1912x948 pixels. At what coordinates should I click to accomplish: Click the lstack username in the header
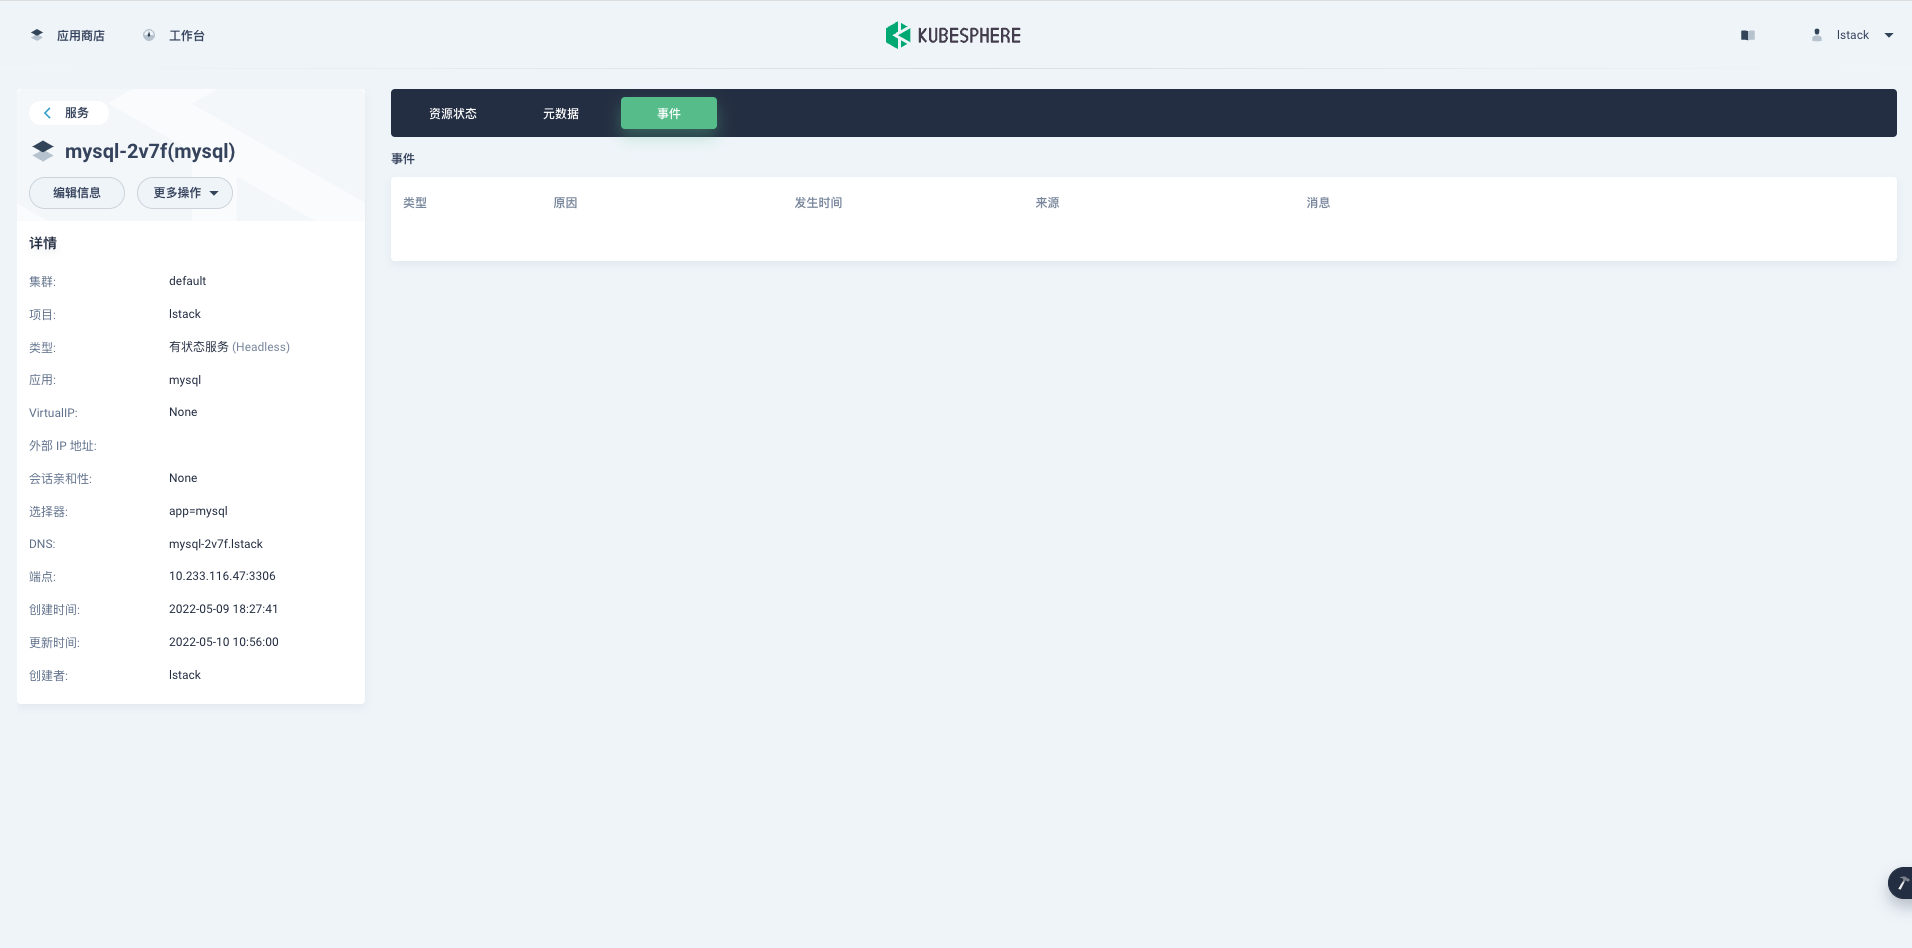pos(1853,35)
